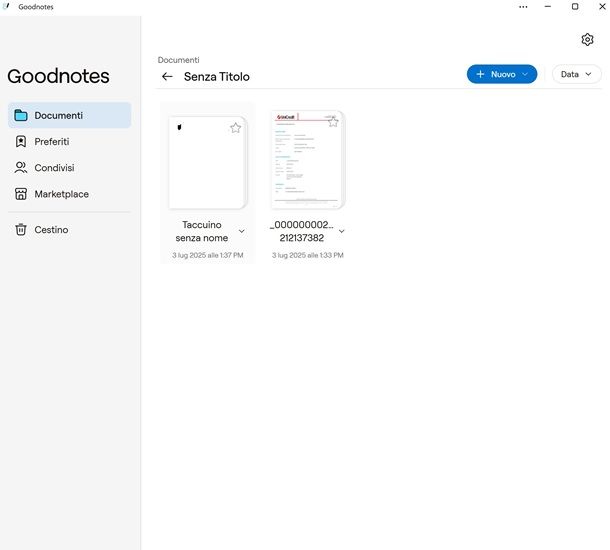This screenshot has width=610, height=550.
Task: Select Cestino in the sidebar
Action: click(x=70, y=229)
